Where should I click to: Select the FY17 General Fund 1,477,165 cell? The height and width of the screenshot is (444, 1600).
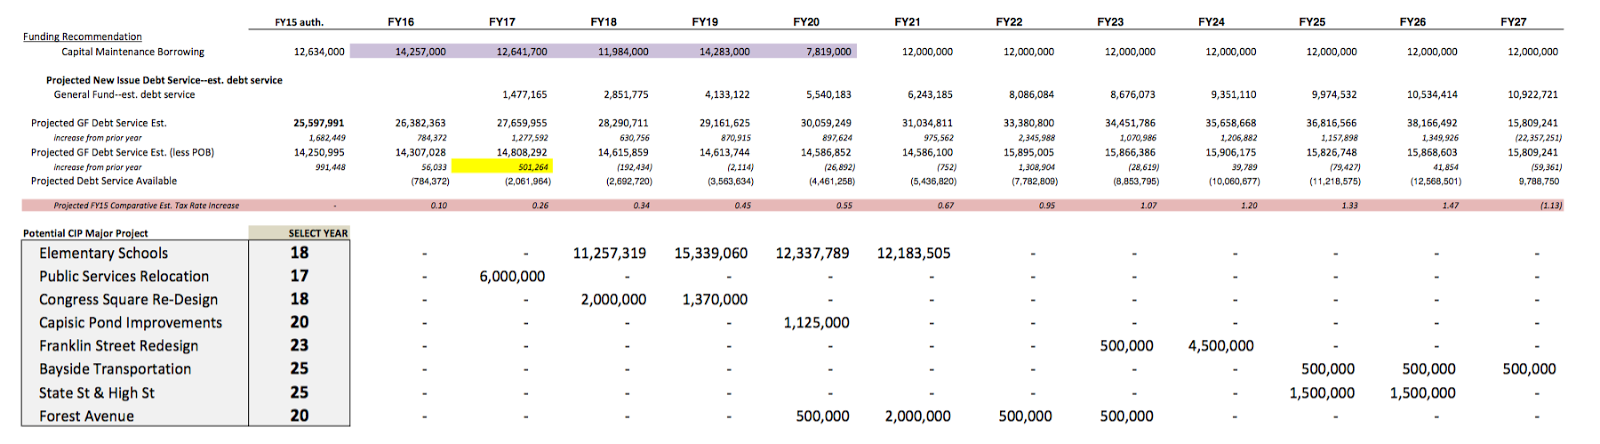pyautogui.click(x=524, y=95)
